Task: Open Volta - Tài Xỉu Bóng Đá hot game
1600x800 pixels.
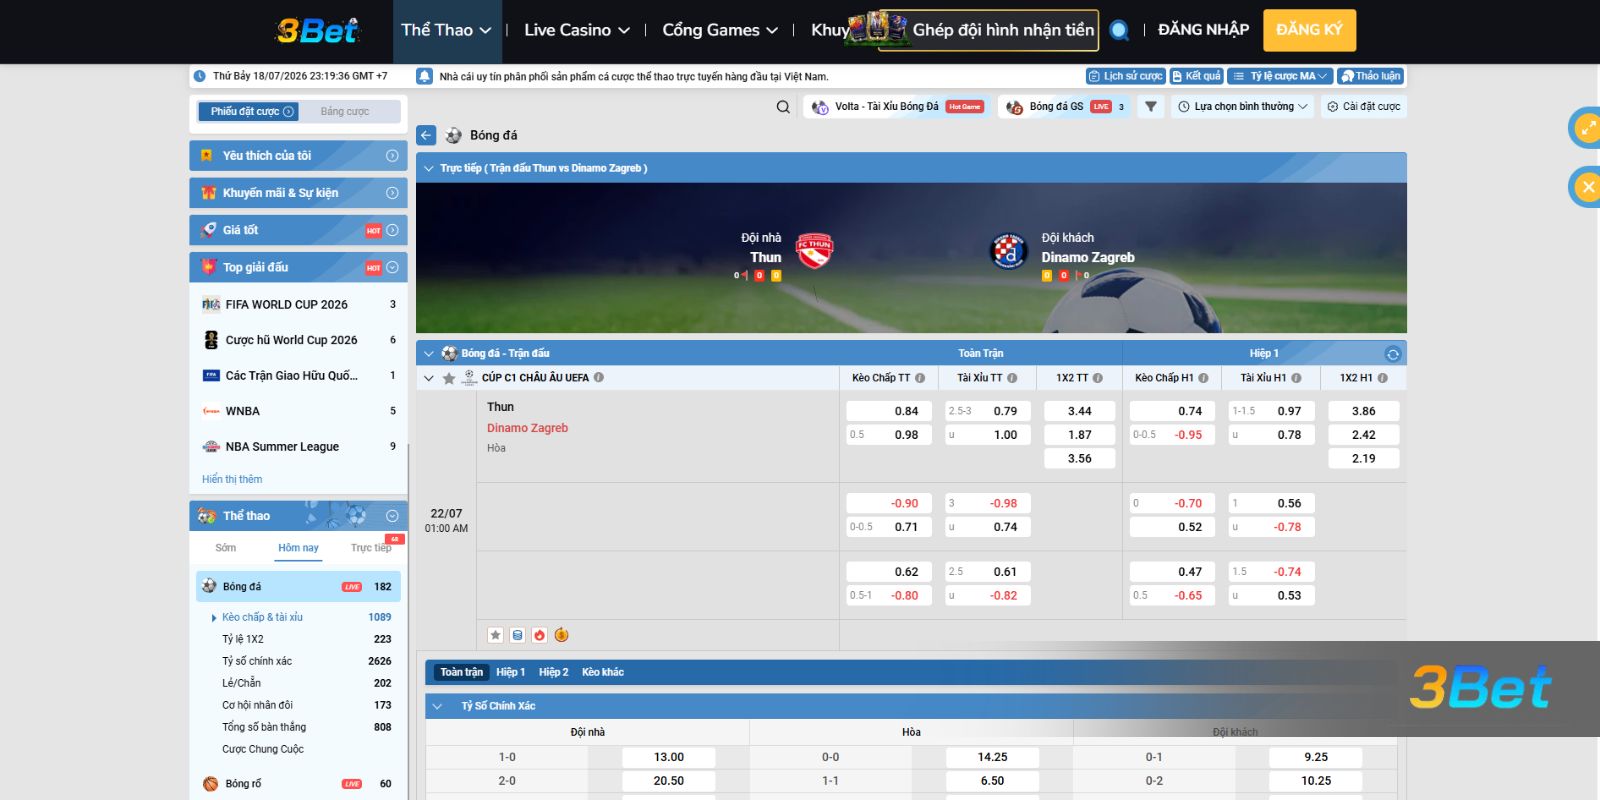Action: pyautogui.click(x=897, y=107)
